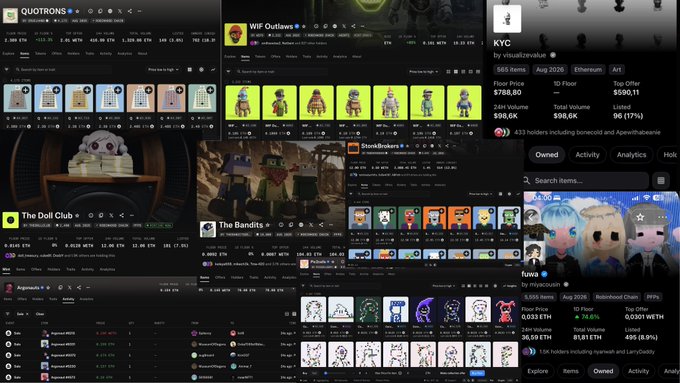Switch to Holders tab in QUOTRONS
The image size is (680, 383).
pyautogui.click(x=73, y=54)
